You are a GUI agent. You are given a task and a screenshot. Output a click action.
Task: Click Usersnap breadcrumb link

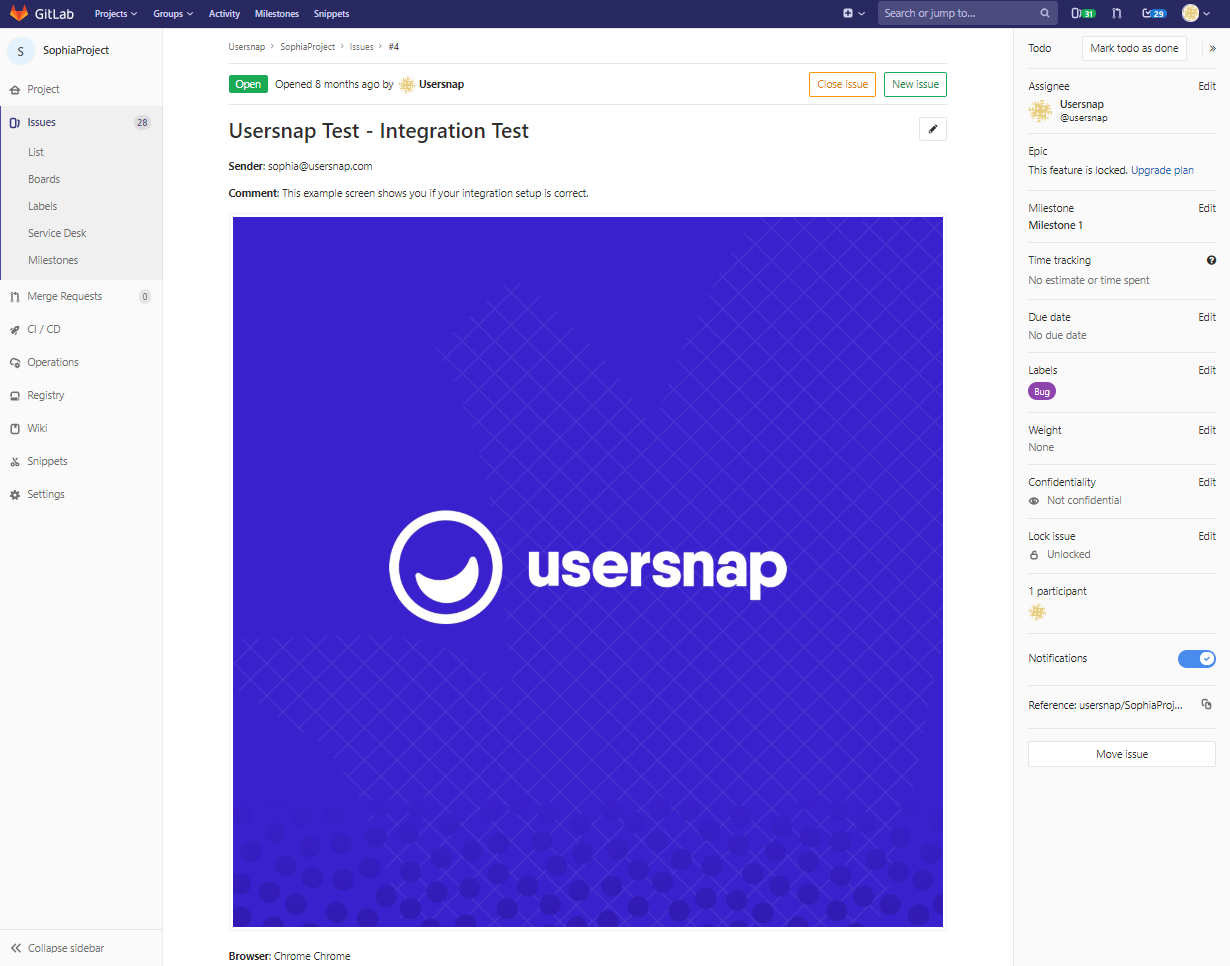click(x=246, y=47)
